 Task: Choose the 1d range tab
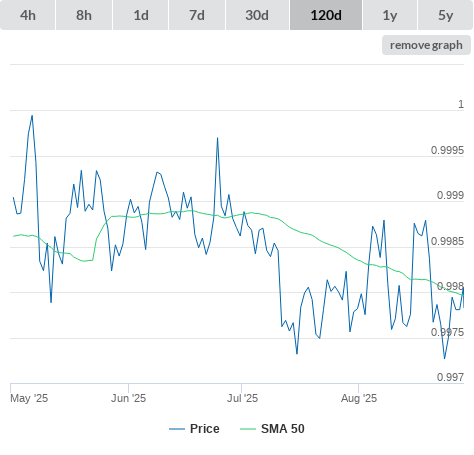(x=141, y=15)
